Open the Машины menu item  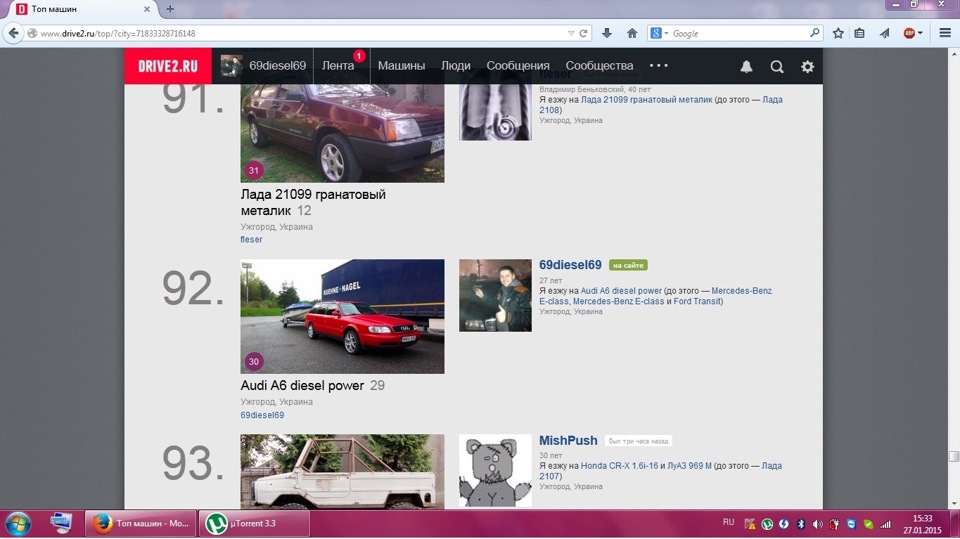(401, 66)
